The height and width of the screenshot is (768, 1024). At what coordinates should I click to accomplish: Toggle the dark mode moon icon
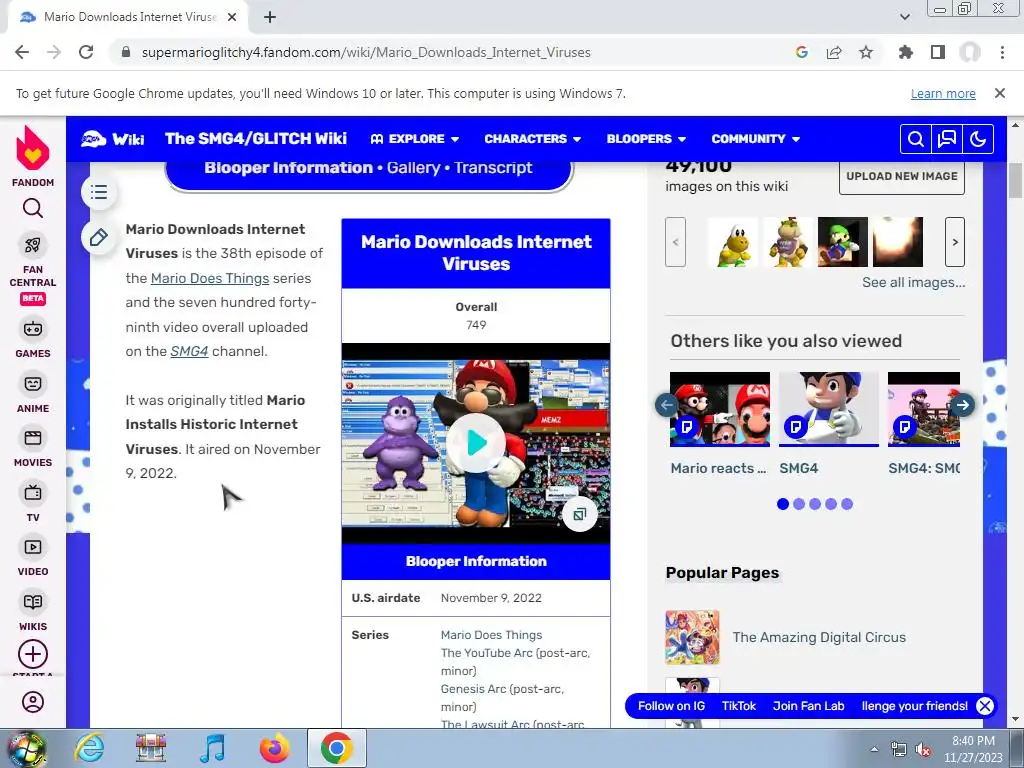[x=978, y=139]
